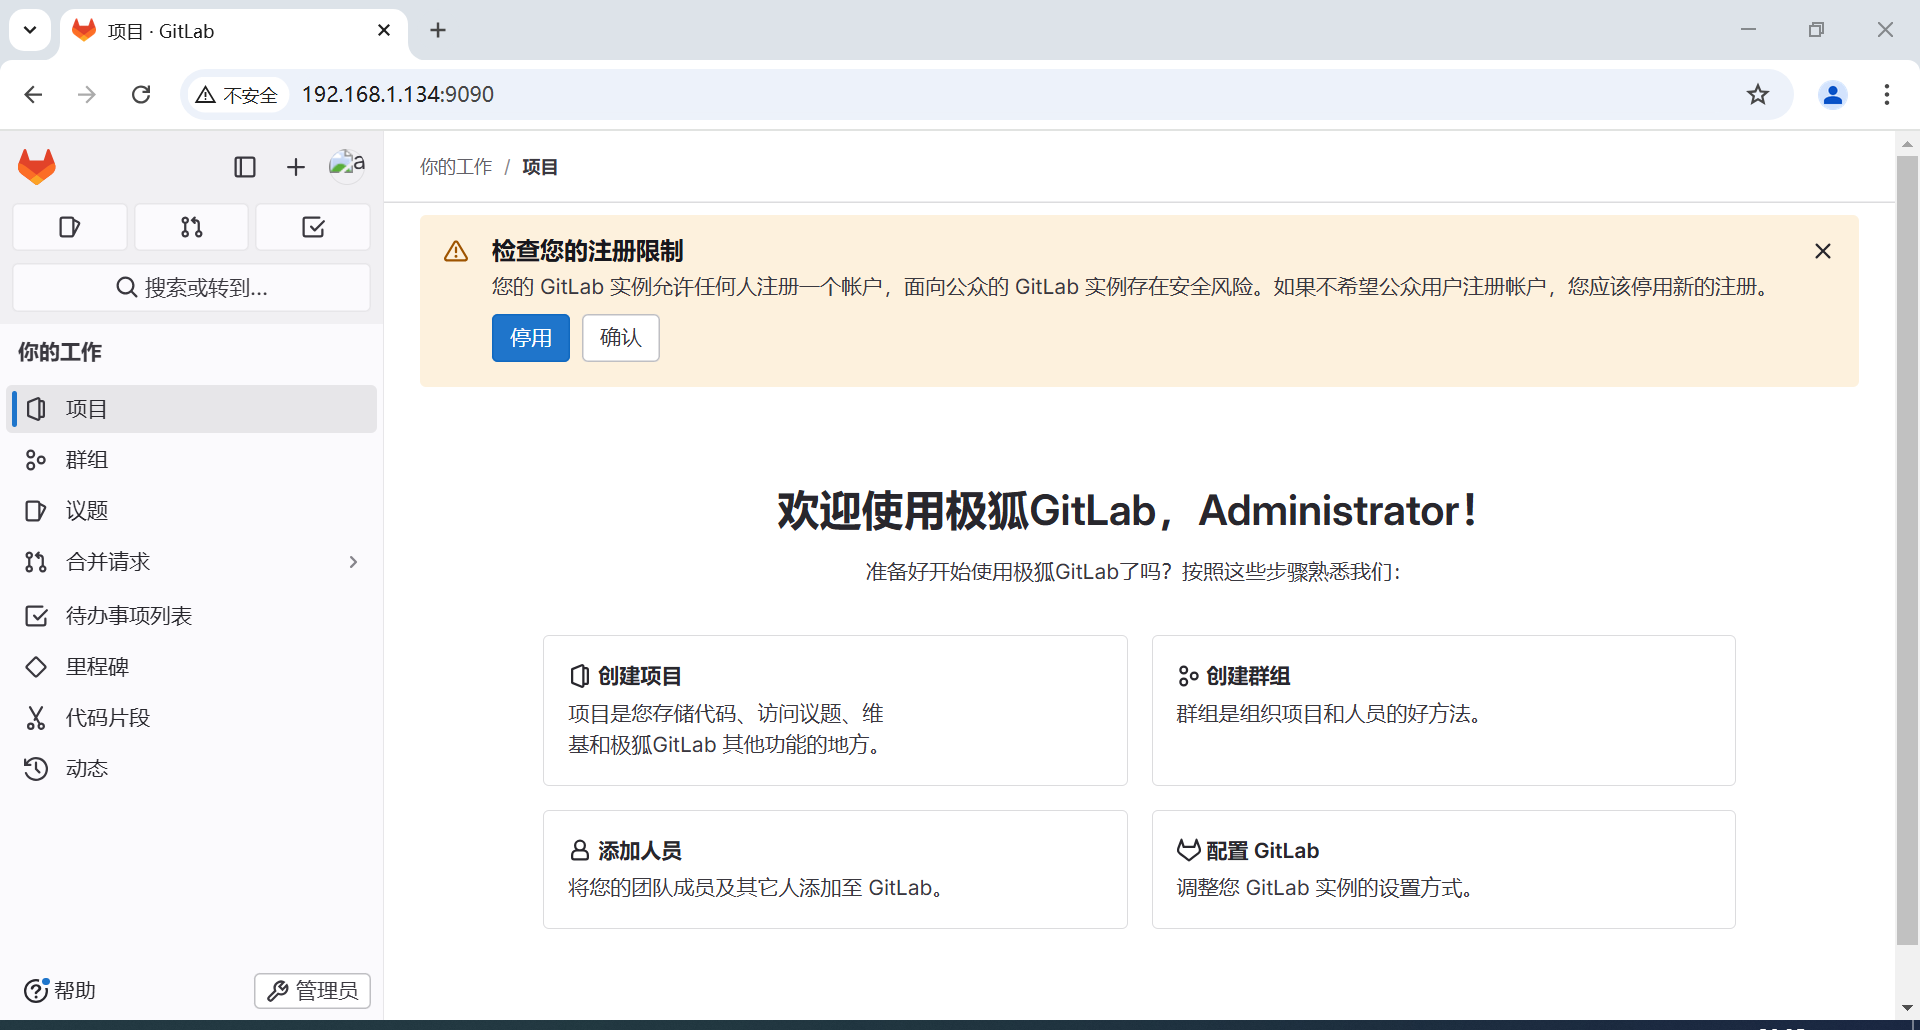Click the help question mark icon
Image resolution: width=1920 pixels, height=1030 pixels.
pos(36,990)
